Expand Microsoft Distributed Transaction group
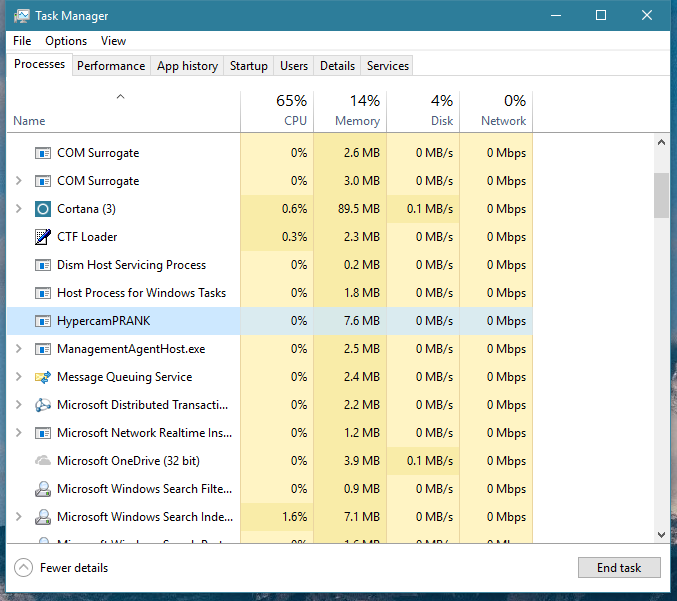 [x=19, y=405]
